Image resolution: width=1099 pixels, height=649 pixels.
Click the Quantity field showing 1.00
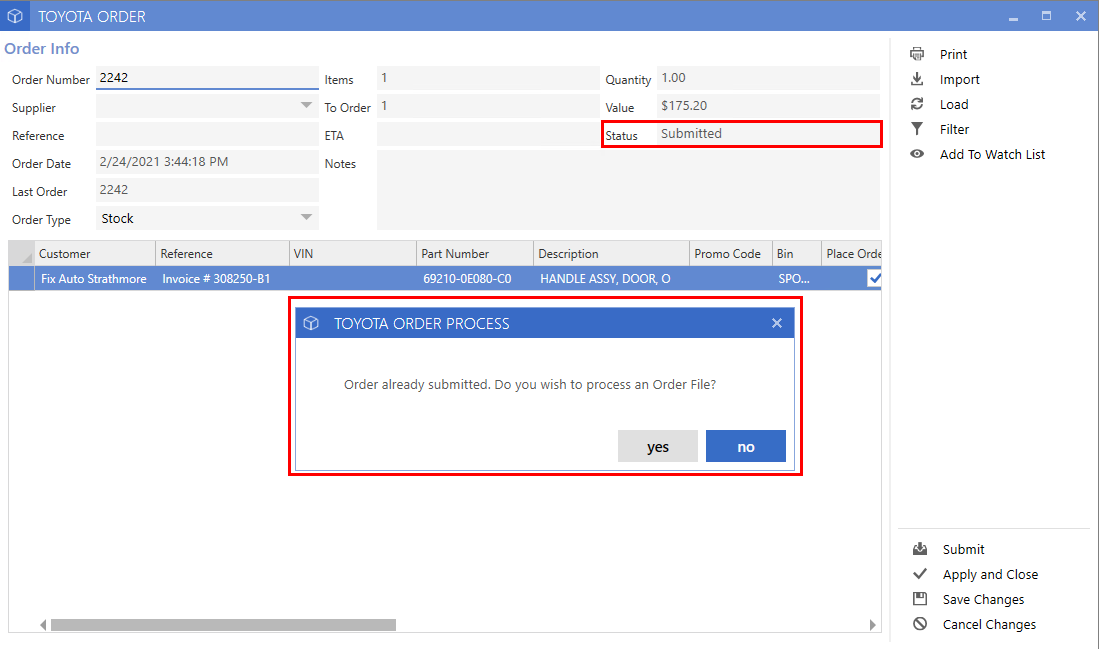768,78
